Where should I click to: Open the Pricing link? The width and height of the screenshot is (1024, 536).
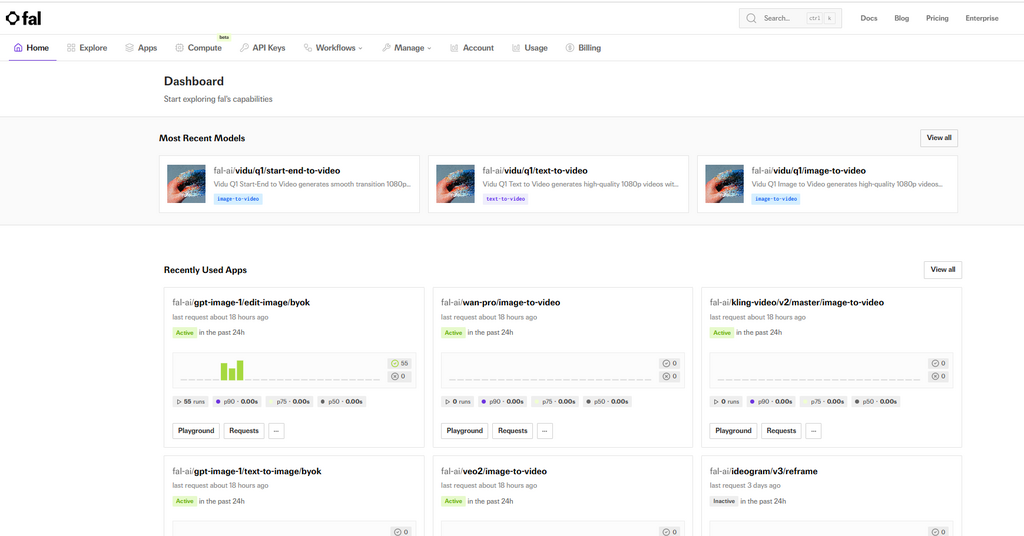point(937,18)
